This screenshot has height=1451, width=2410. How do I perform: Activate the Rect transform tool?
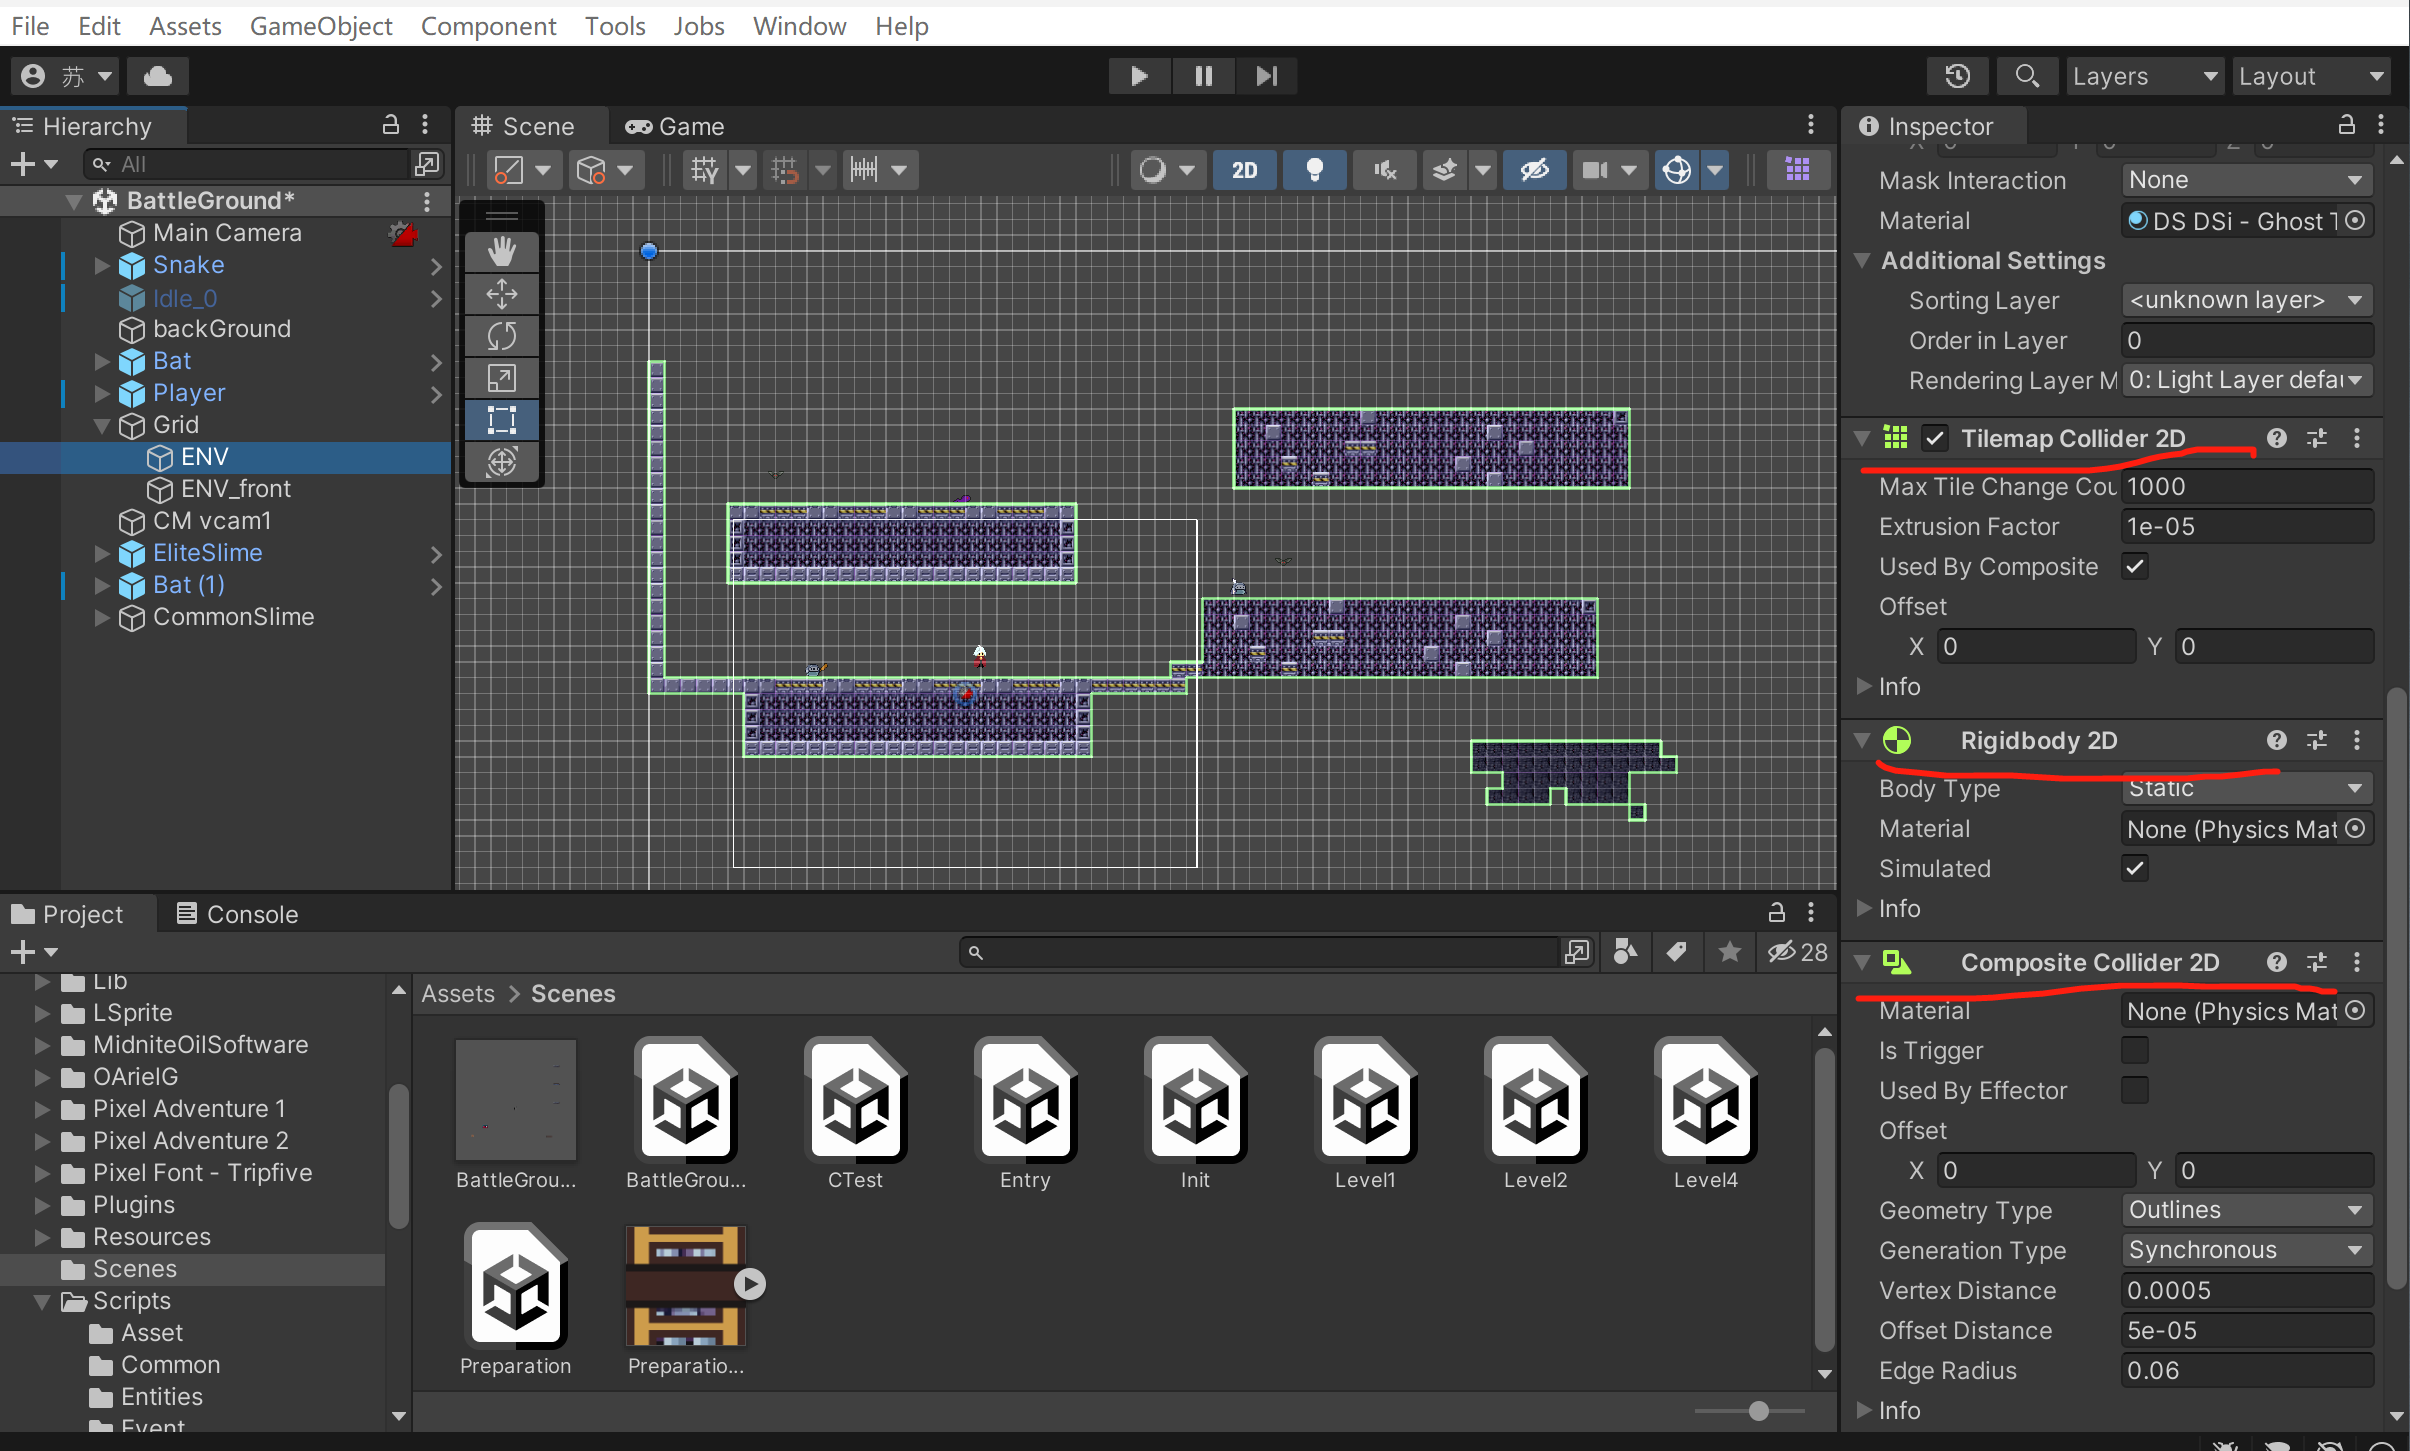tap(501, 420)
